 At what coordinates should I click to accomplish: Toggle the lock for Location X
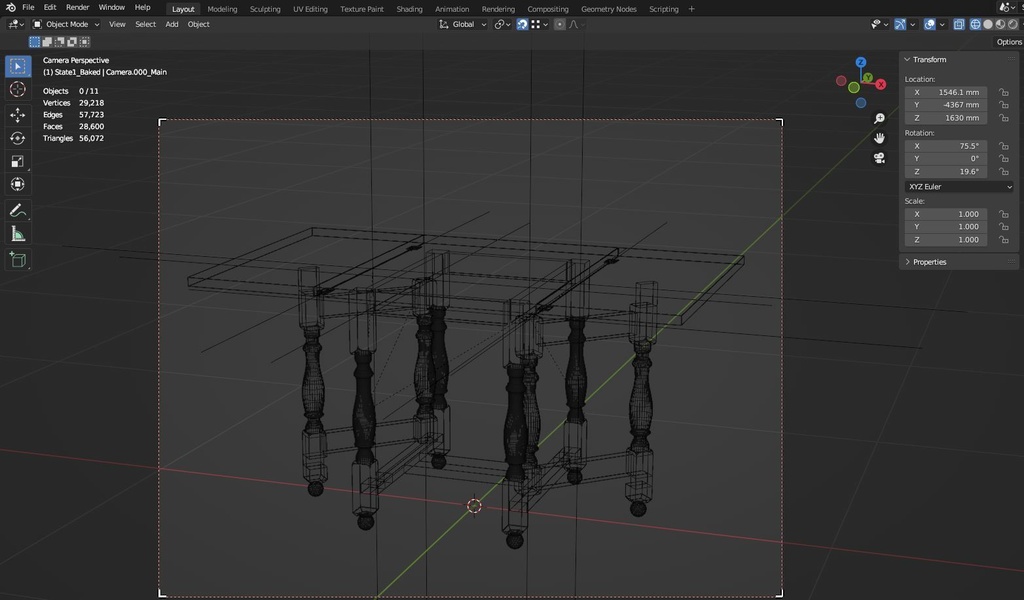coord(1003,92)
